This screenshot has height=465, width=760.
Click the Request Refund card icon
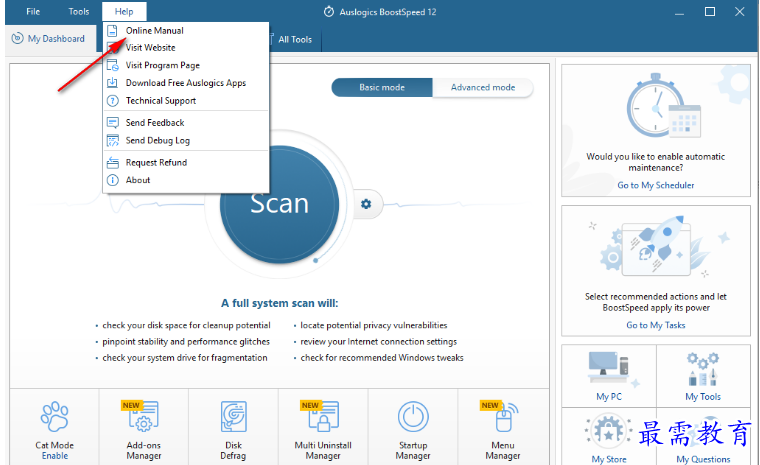click(112, 162)
